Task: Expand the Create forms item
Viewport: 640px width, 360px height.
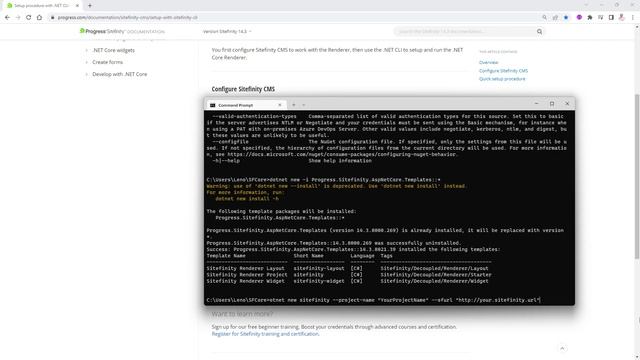Action: click(87, 62)
